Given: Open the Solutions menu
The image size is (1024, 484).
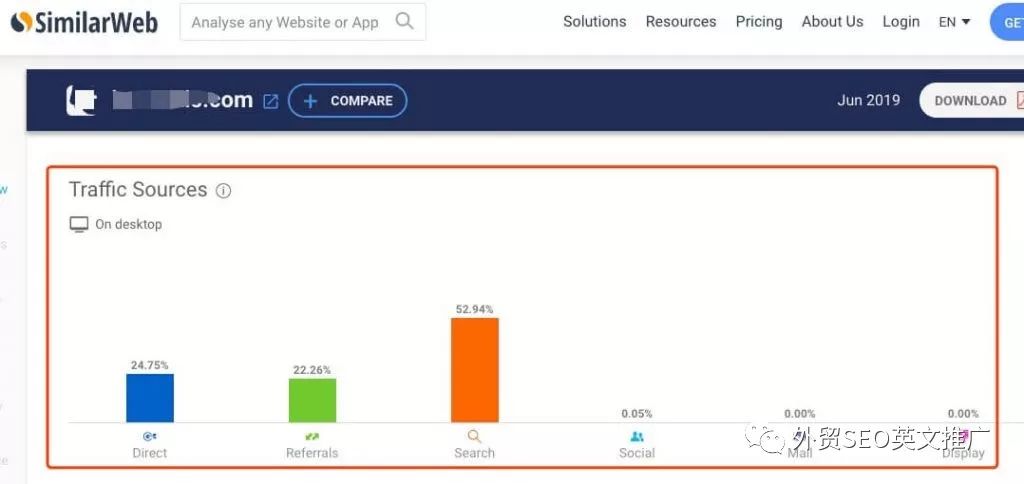Looking at the screenshot, I should tap(594, 22).
